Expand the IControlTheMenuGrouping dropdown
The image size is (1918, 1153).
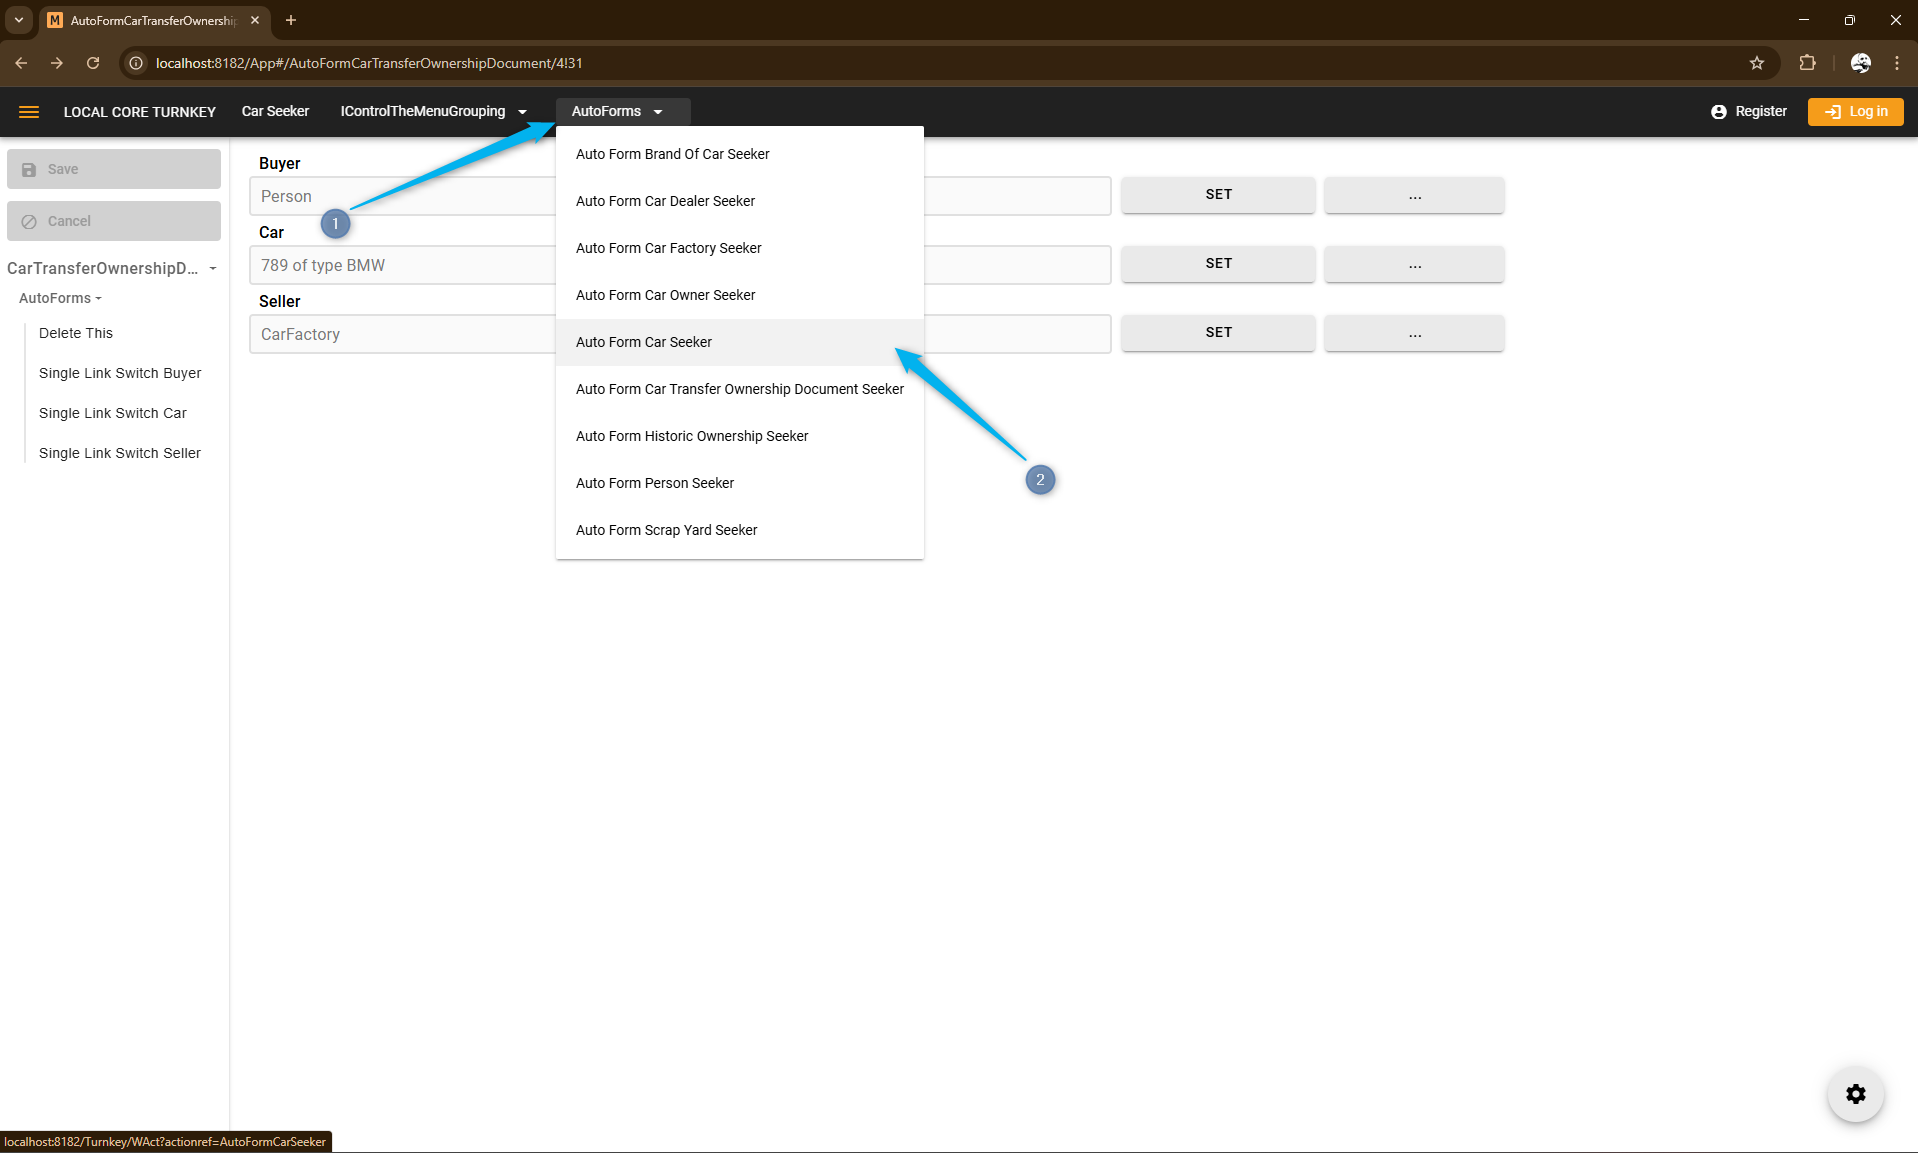coord(432,112)
